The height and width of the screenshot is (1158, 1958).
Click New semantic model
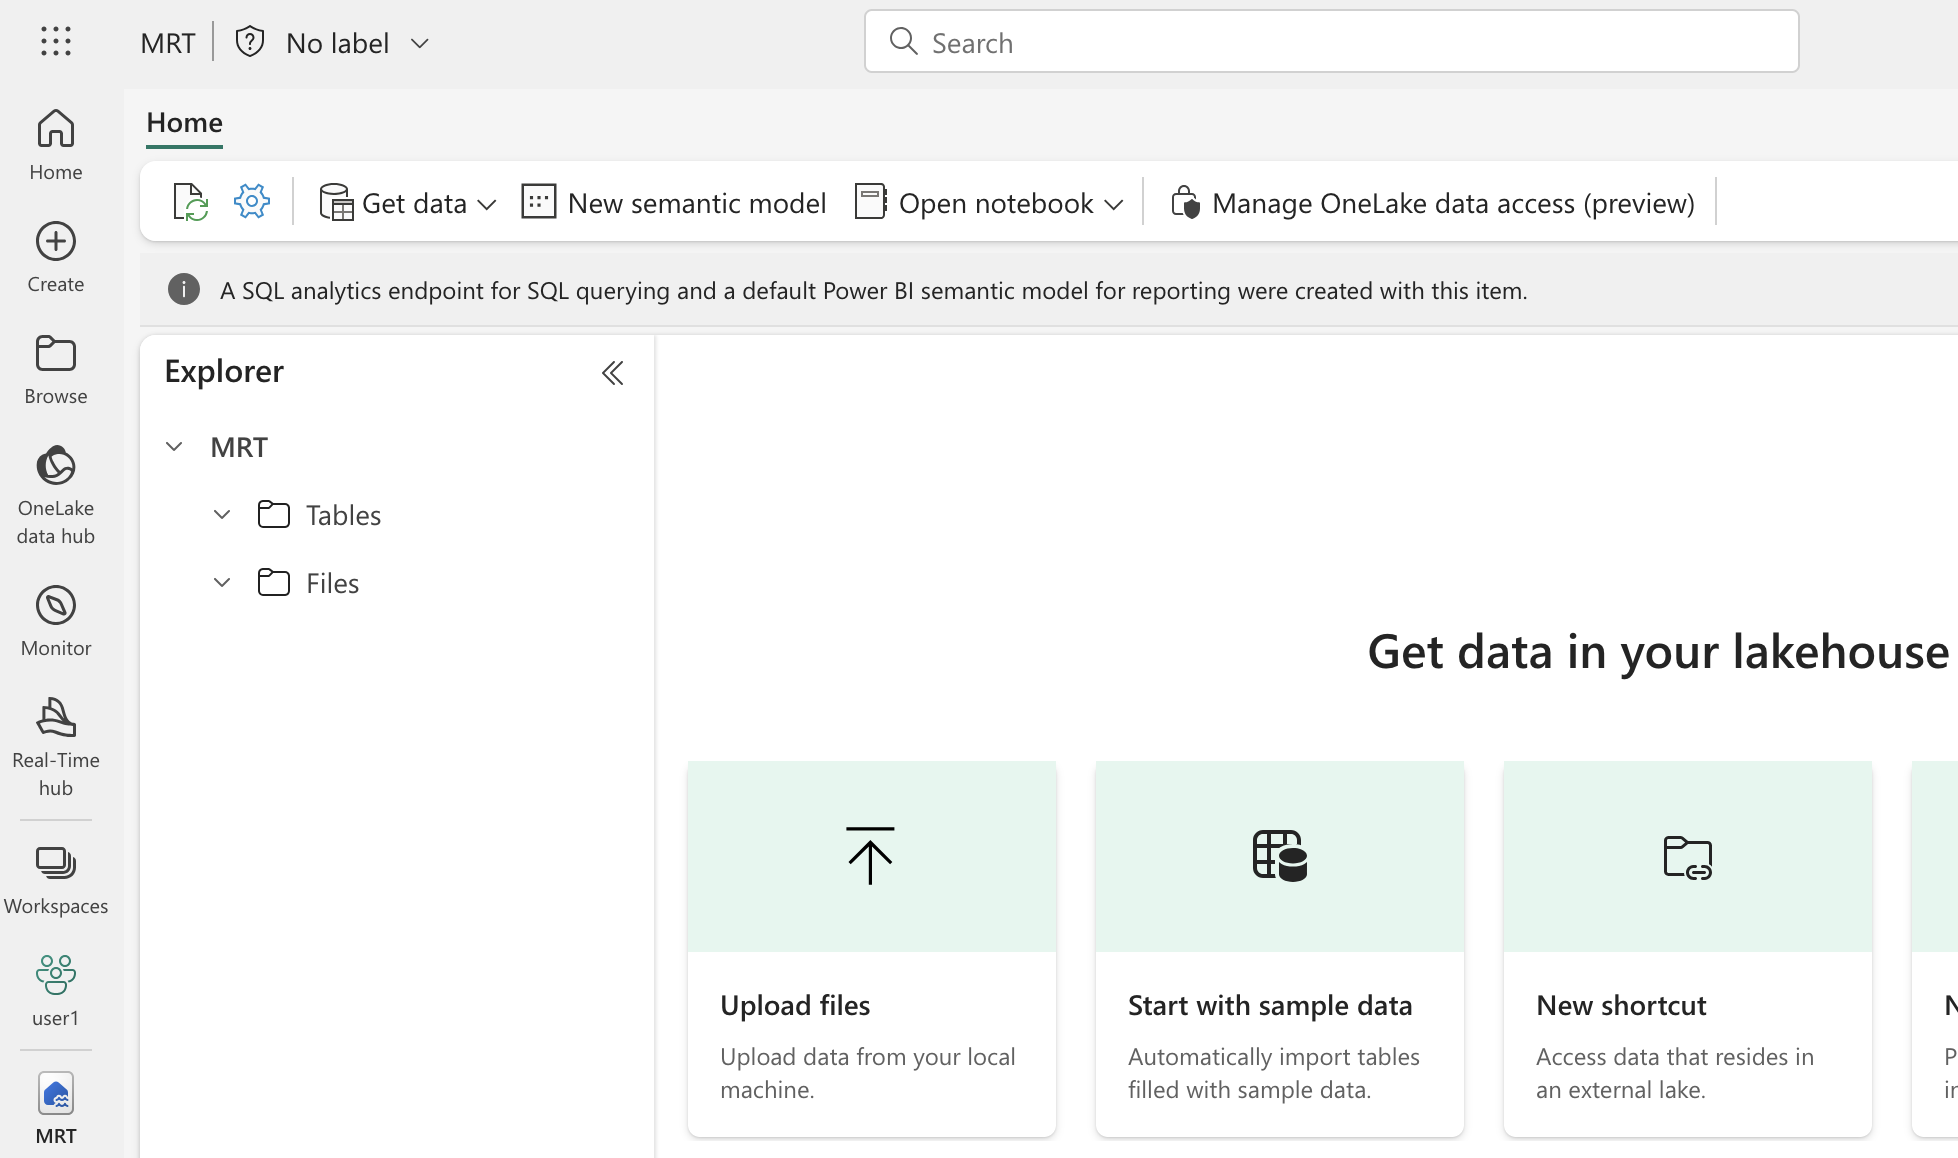[x=674, y=203]
